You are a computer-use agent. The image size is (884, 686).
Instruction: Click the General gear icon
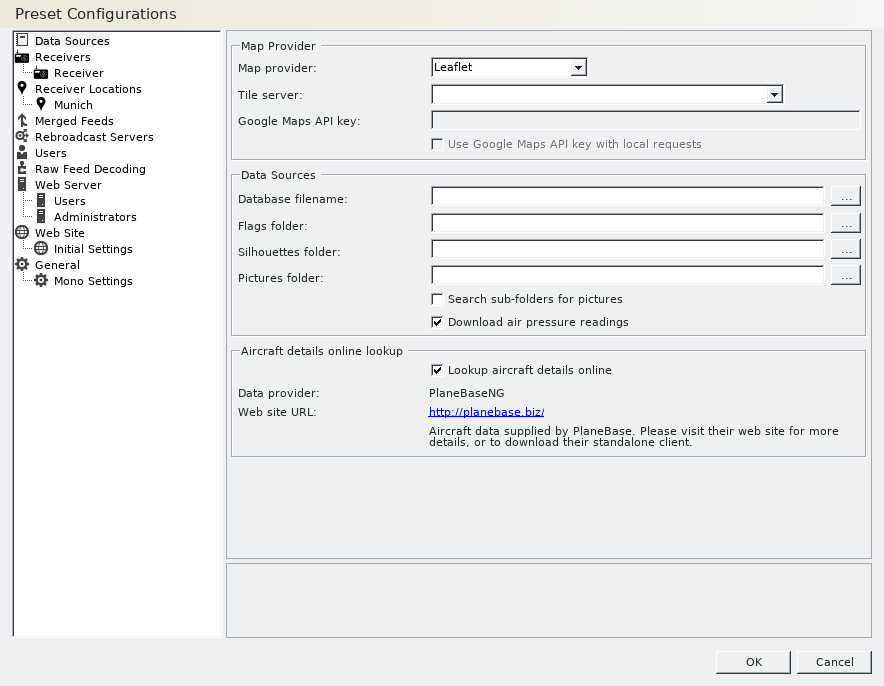[x=22, y=264]
